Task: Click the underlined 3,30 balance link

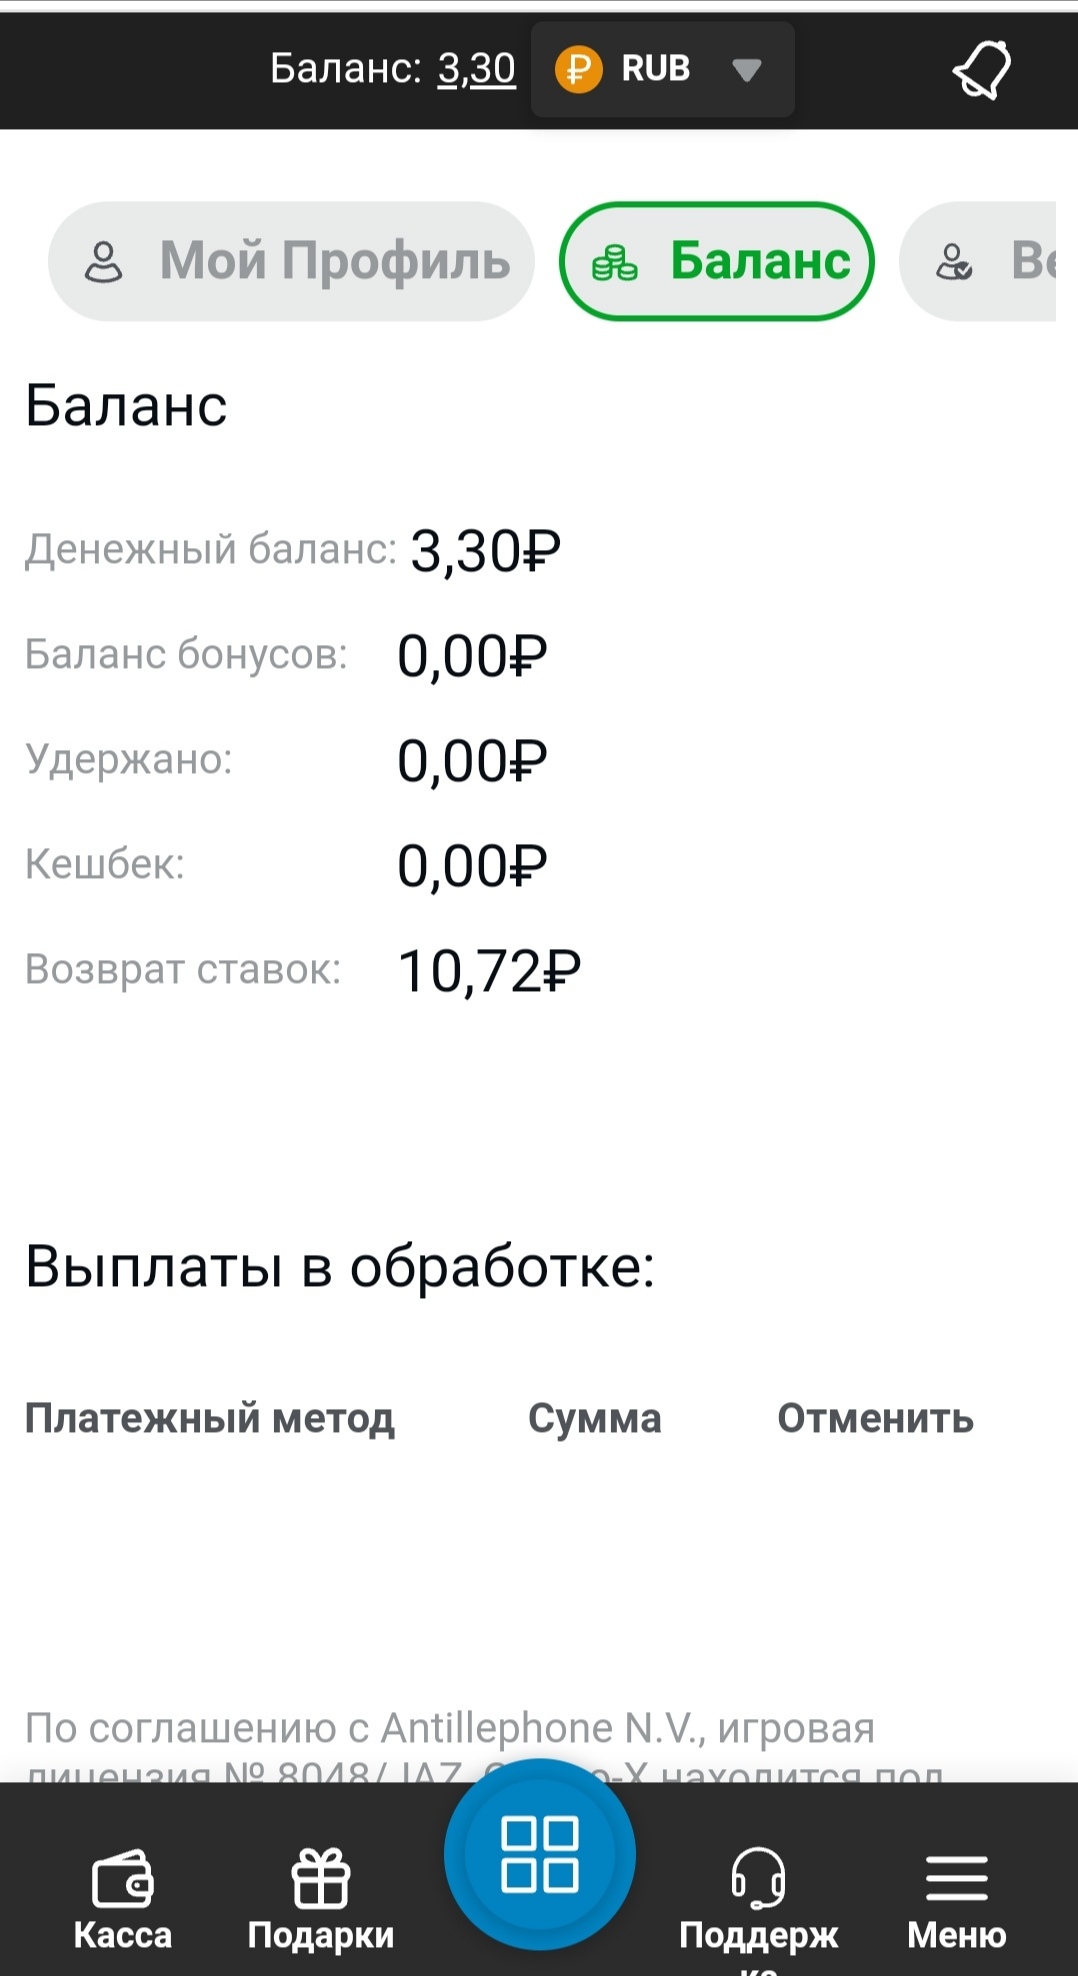Action: [x=476, y=69]
